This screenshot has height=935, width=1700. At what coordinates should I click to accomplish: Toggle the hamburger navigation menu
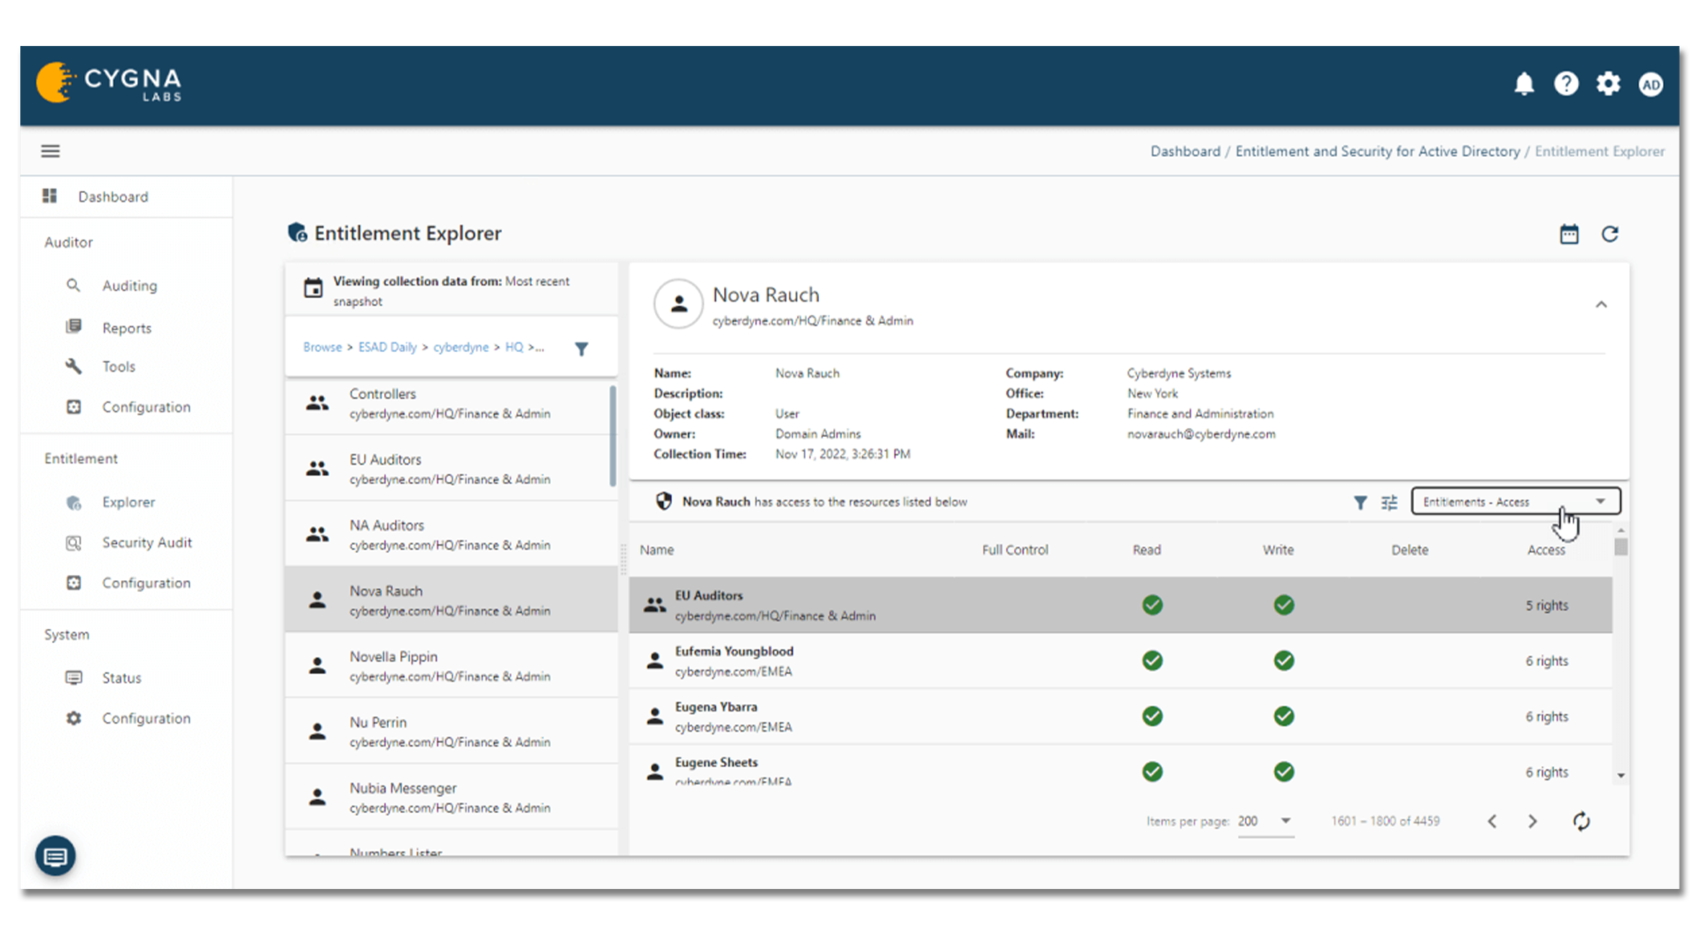[50, 151]
